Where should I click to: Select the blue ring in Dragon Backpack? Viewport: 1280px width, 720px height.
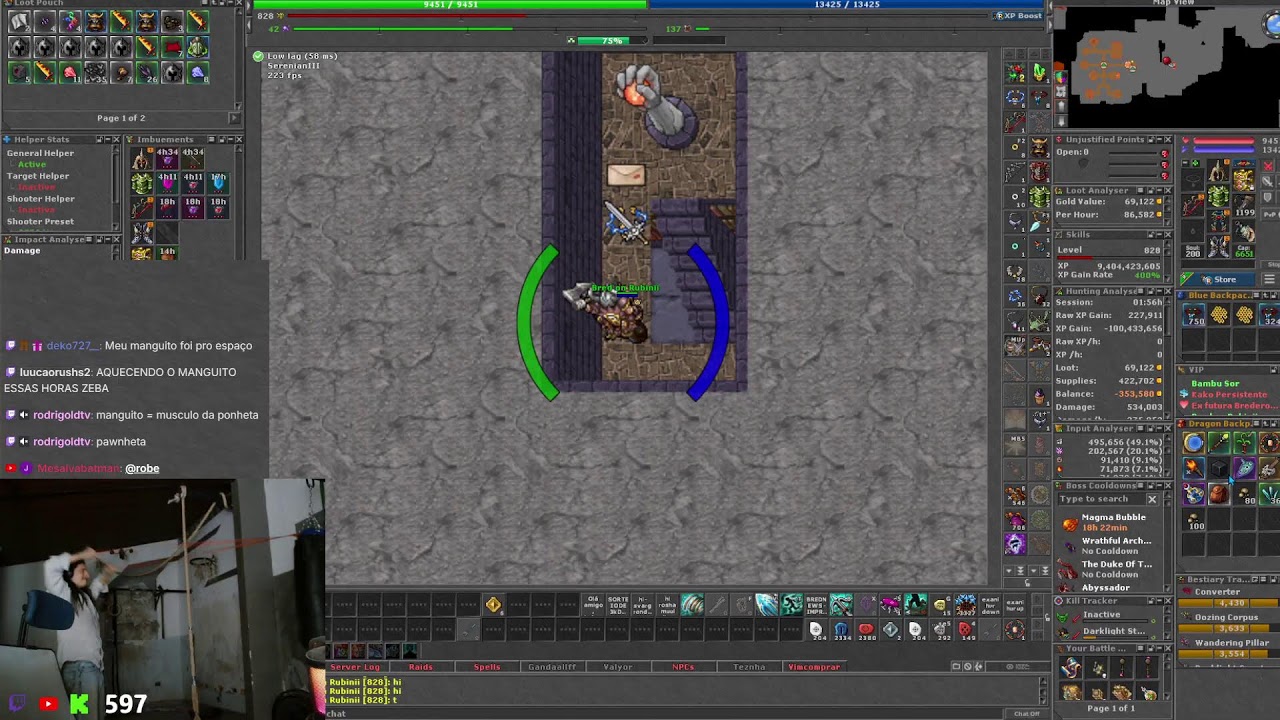(1194, 443)
